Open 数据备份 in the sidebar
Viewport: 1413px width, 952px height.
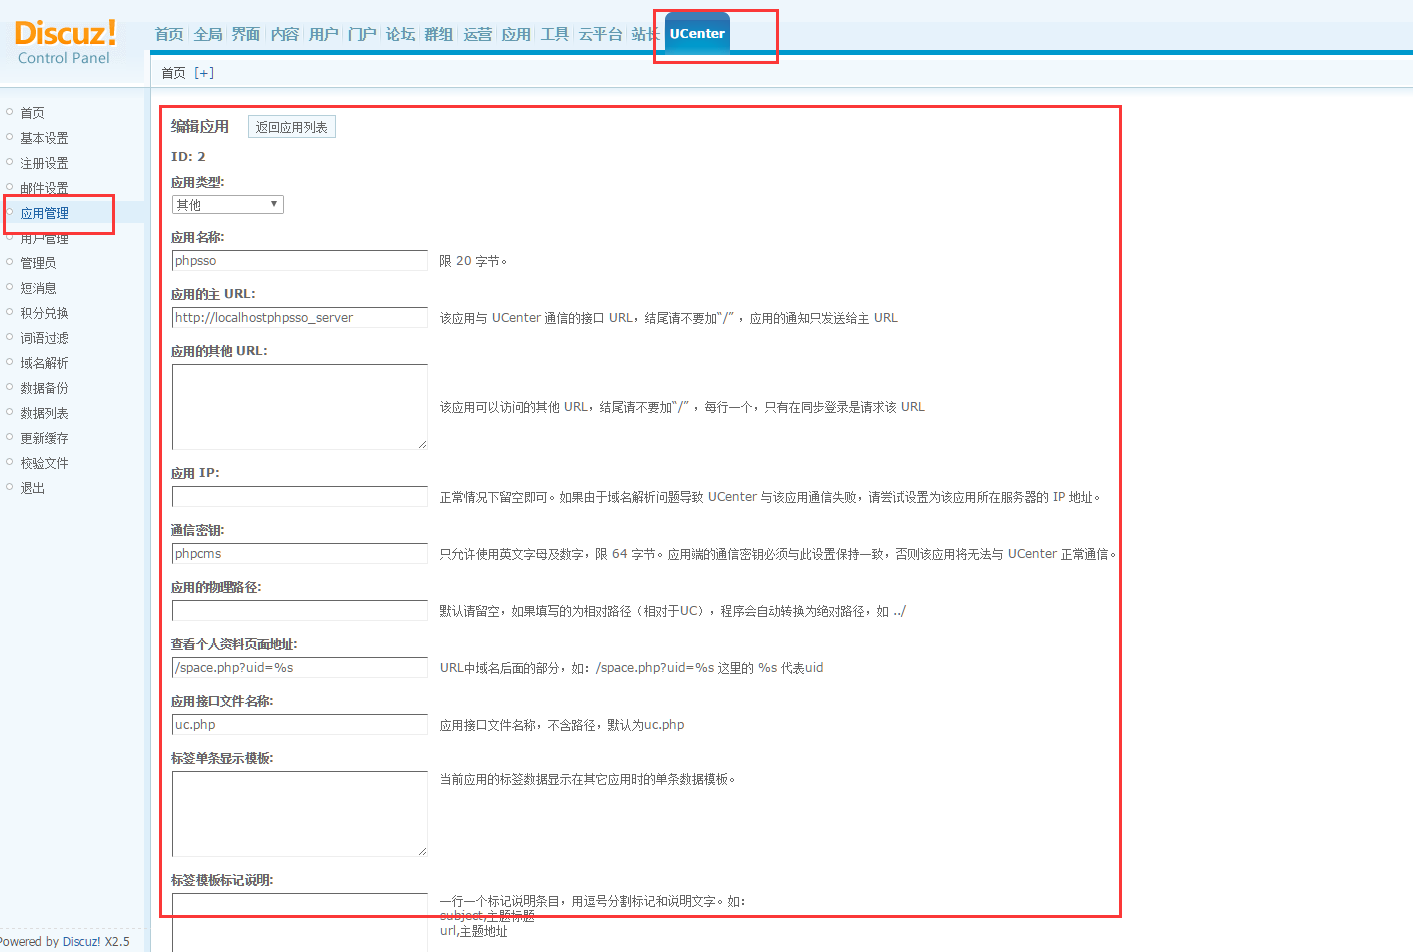pos(44,388)
